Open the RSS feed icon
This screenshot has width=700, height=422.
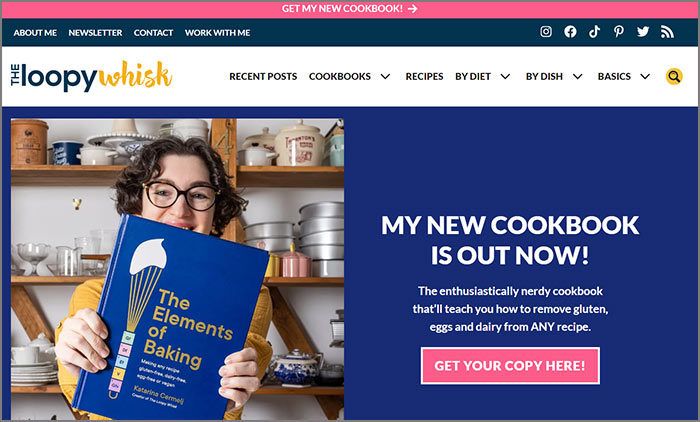click(x=667, y=32)
